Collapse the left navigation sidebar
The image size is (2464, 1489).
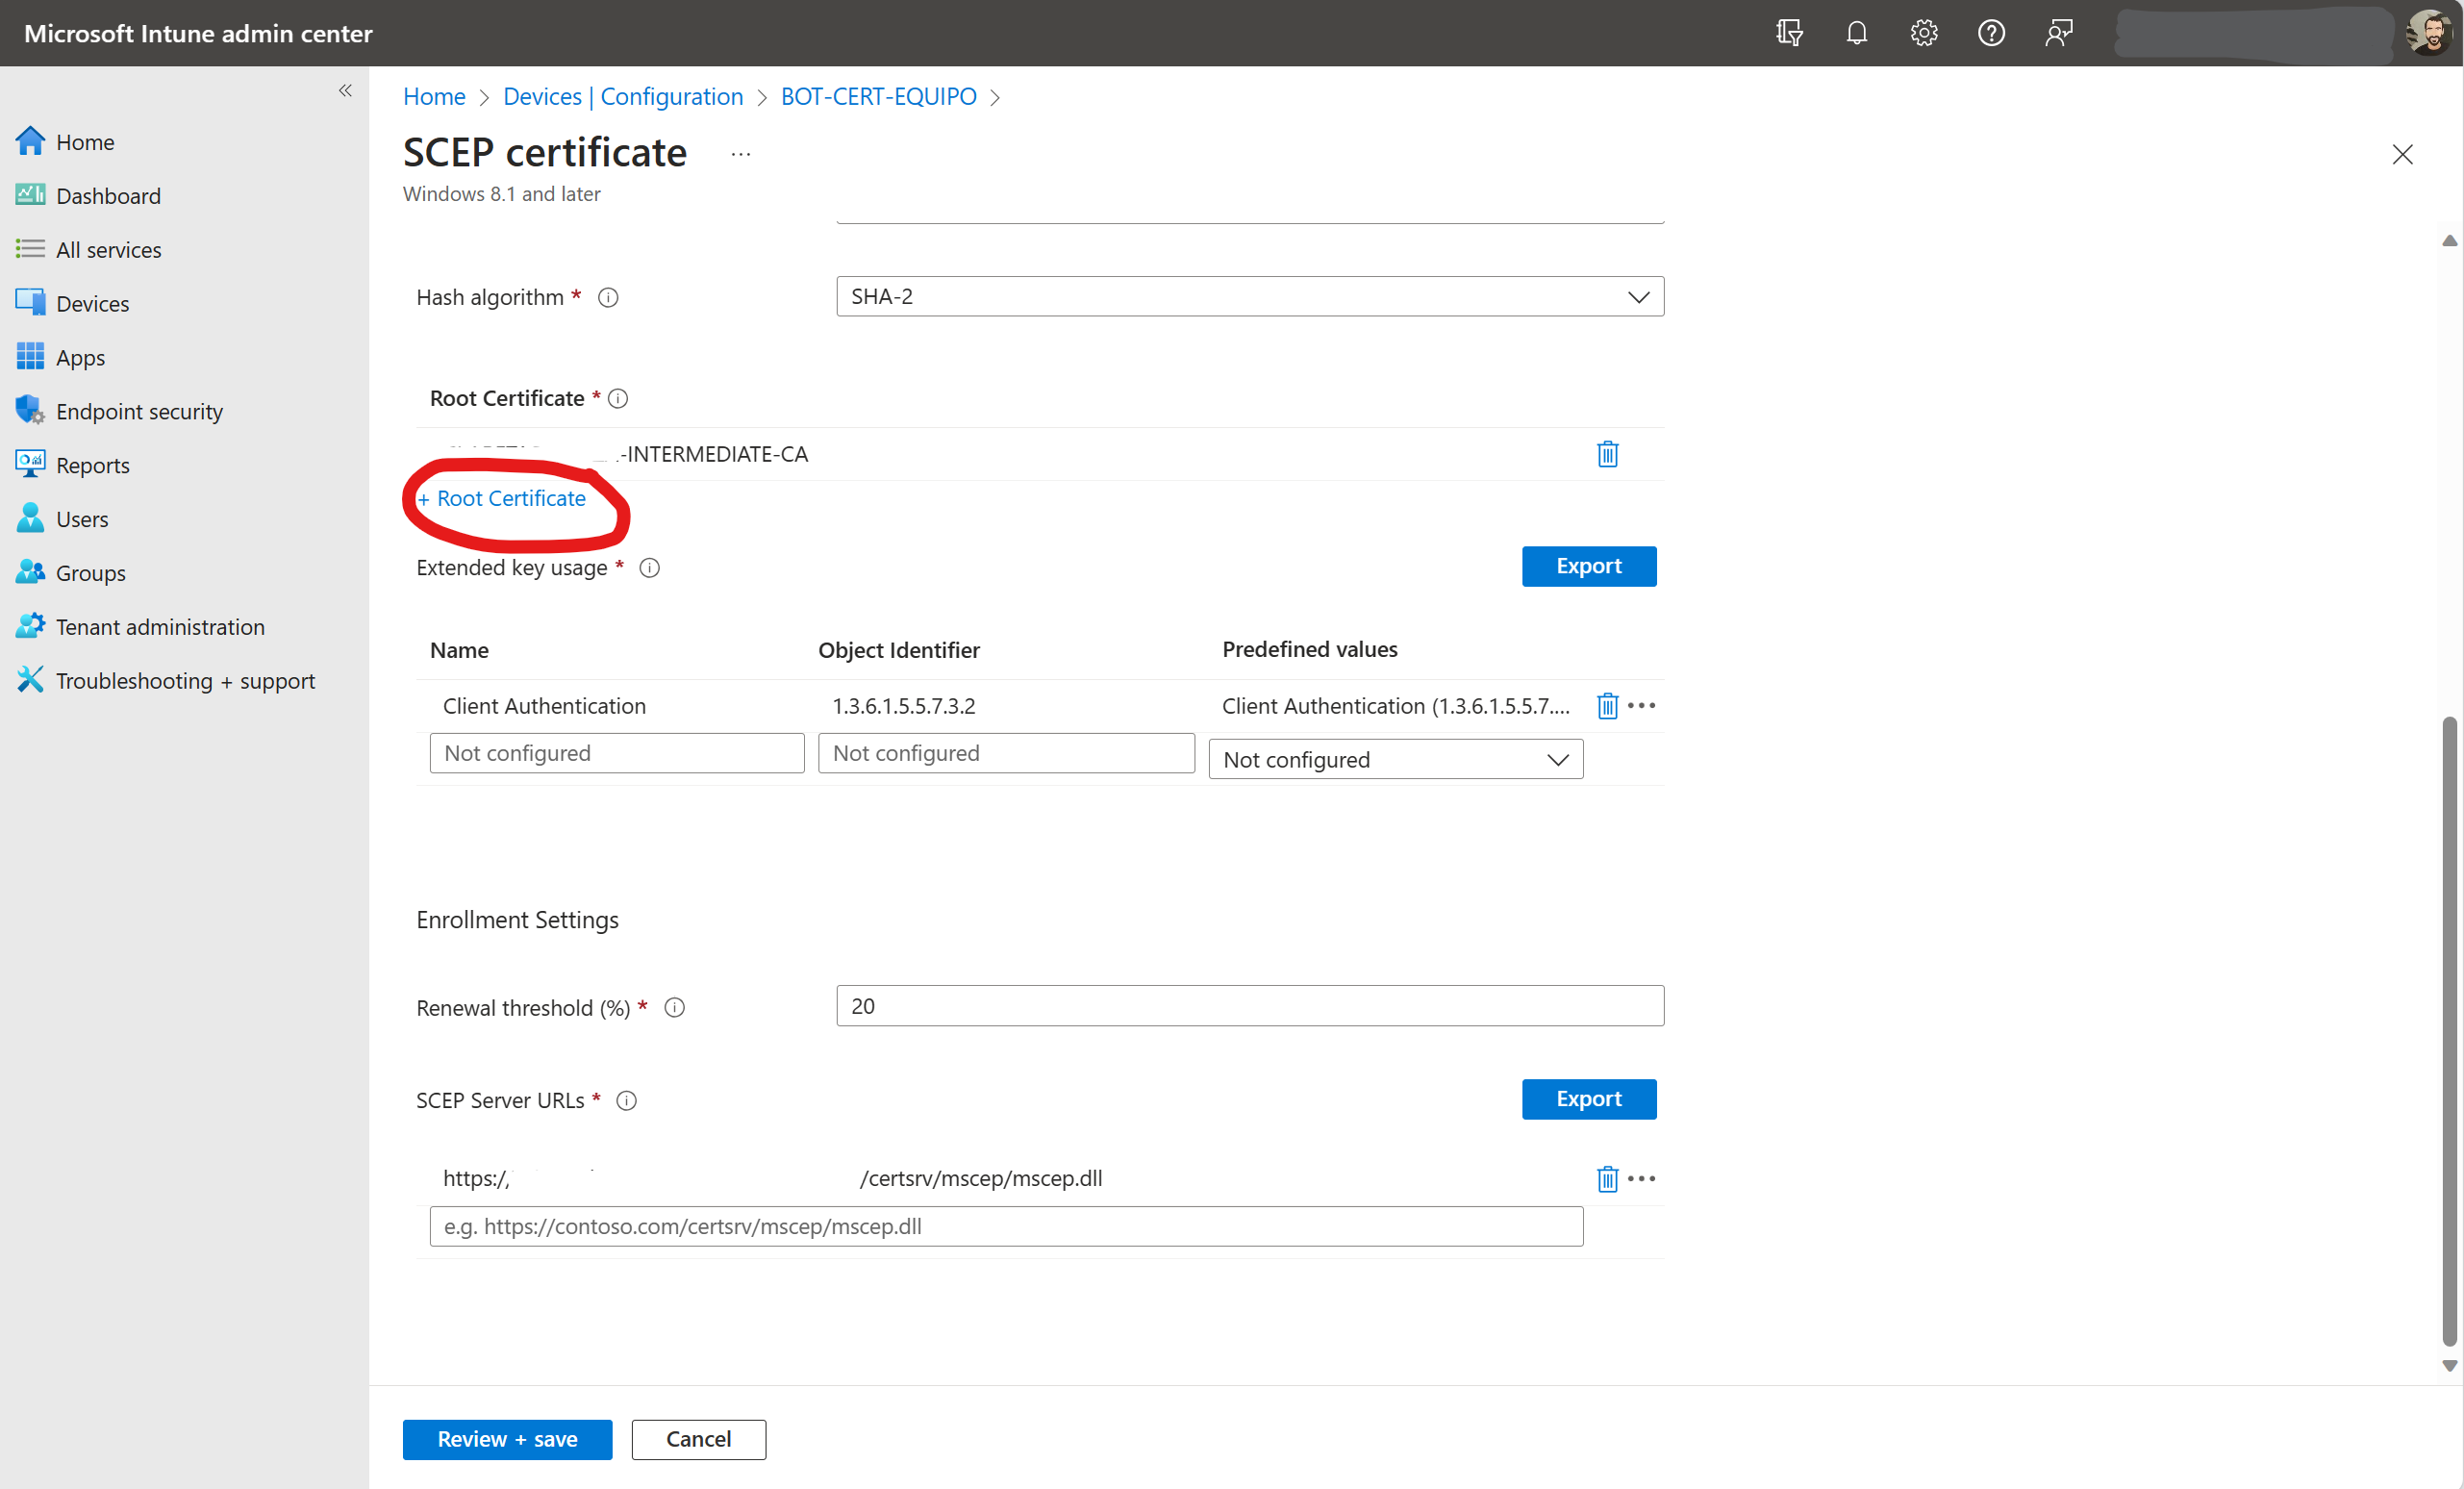coord(345,91)
